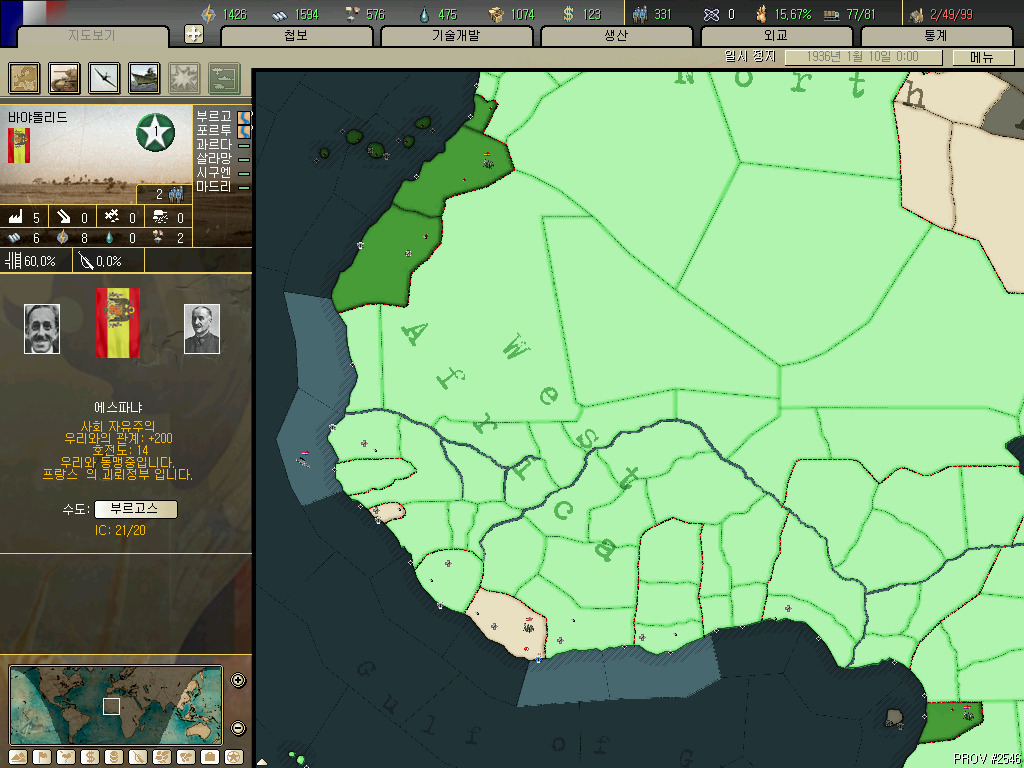
Task: Click the date display 1936년 1월 10일
Action: point(863,57)
